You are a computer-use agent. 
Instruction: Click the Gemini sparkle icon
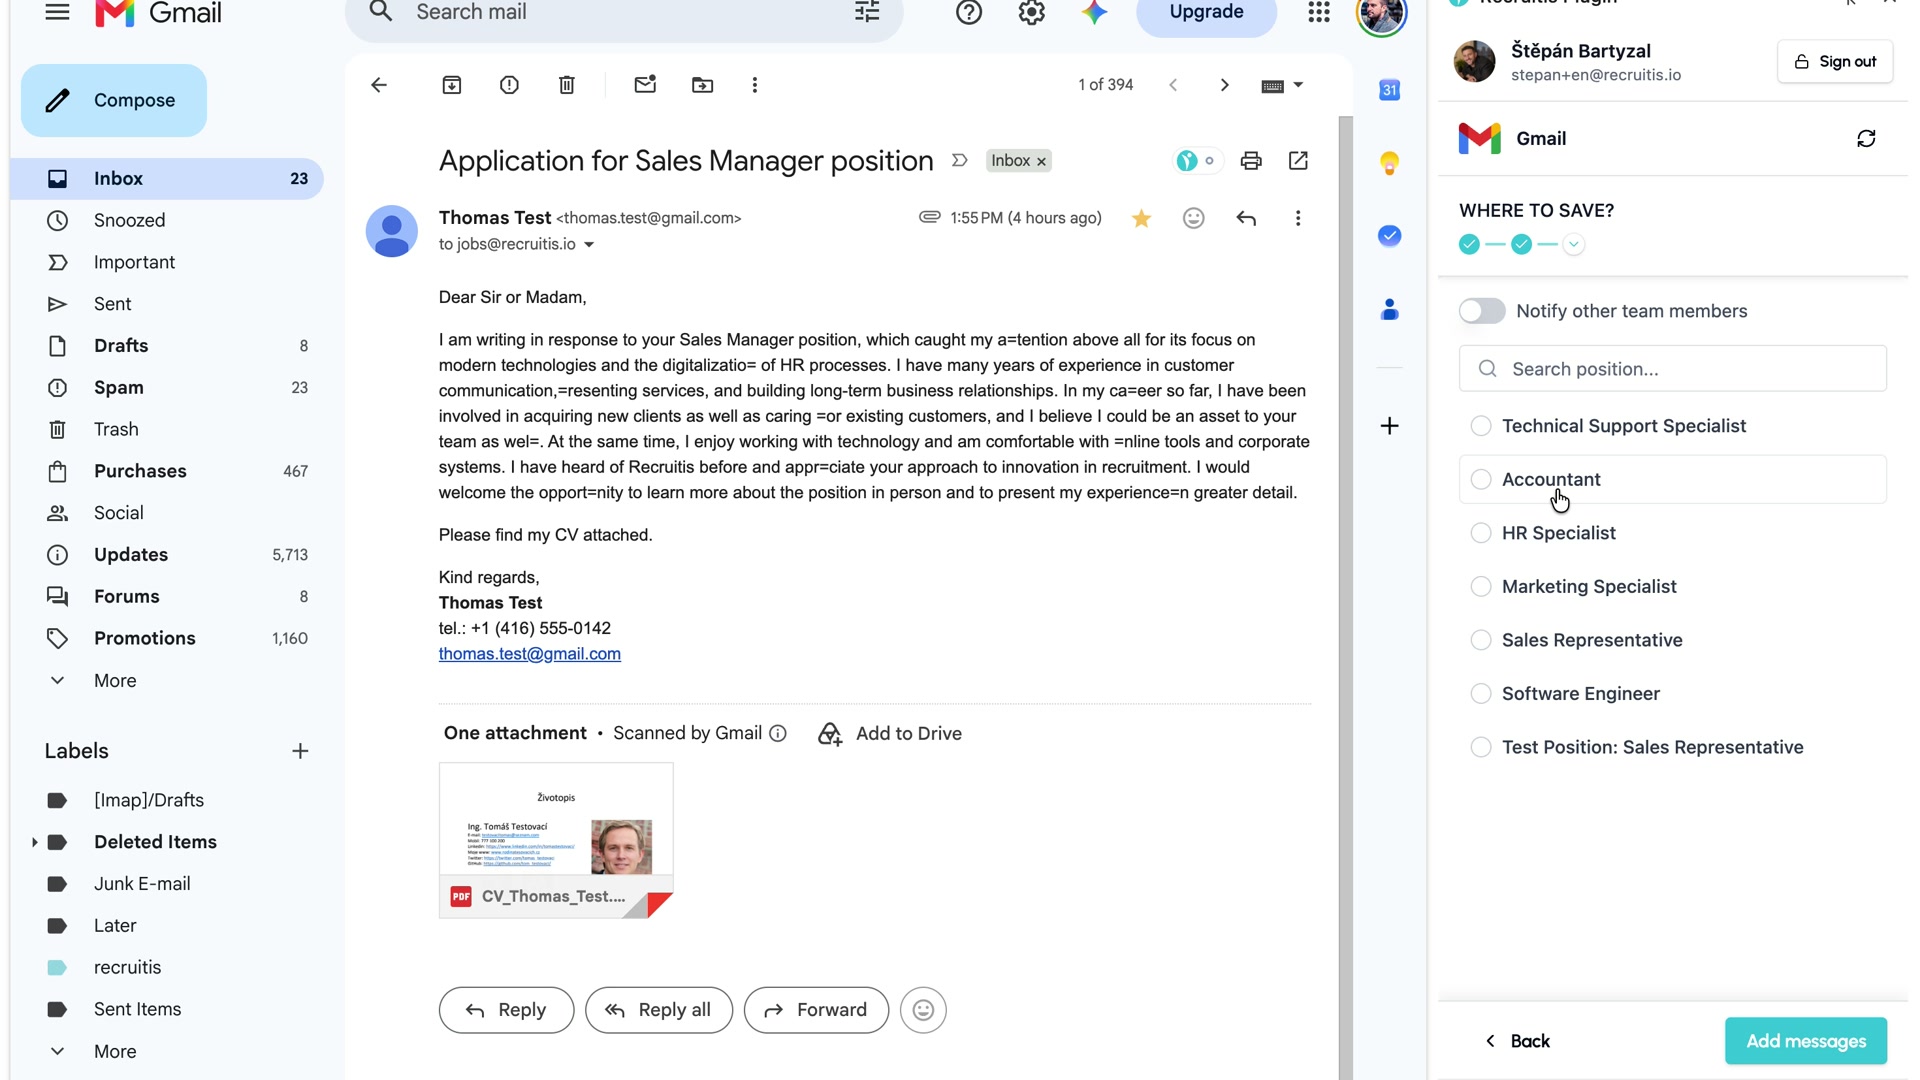point(1094,12)
